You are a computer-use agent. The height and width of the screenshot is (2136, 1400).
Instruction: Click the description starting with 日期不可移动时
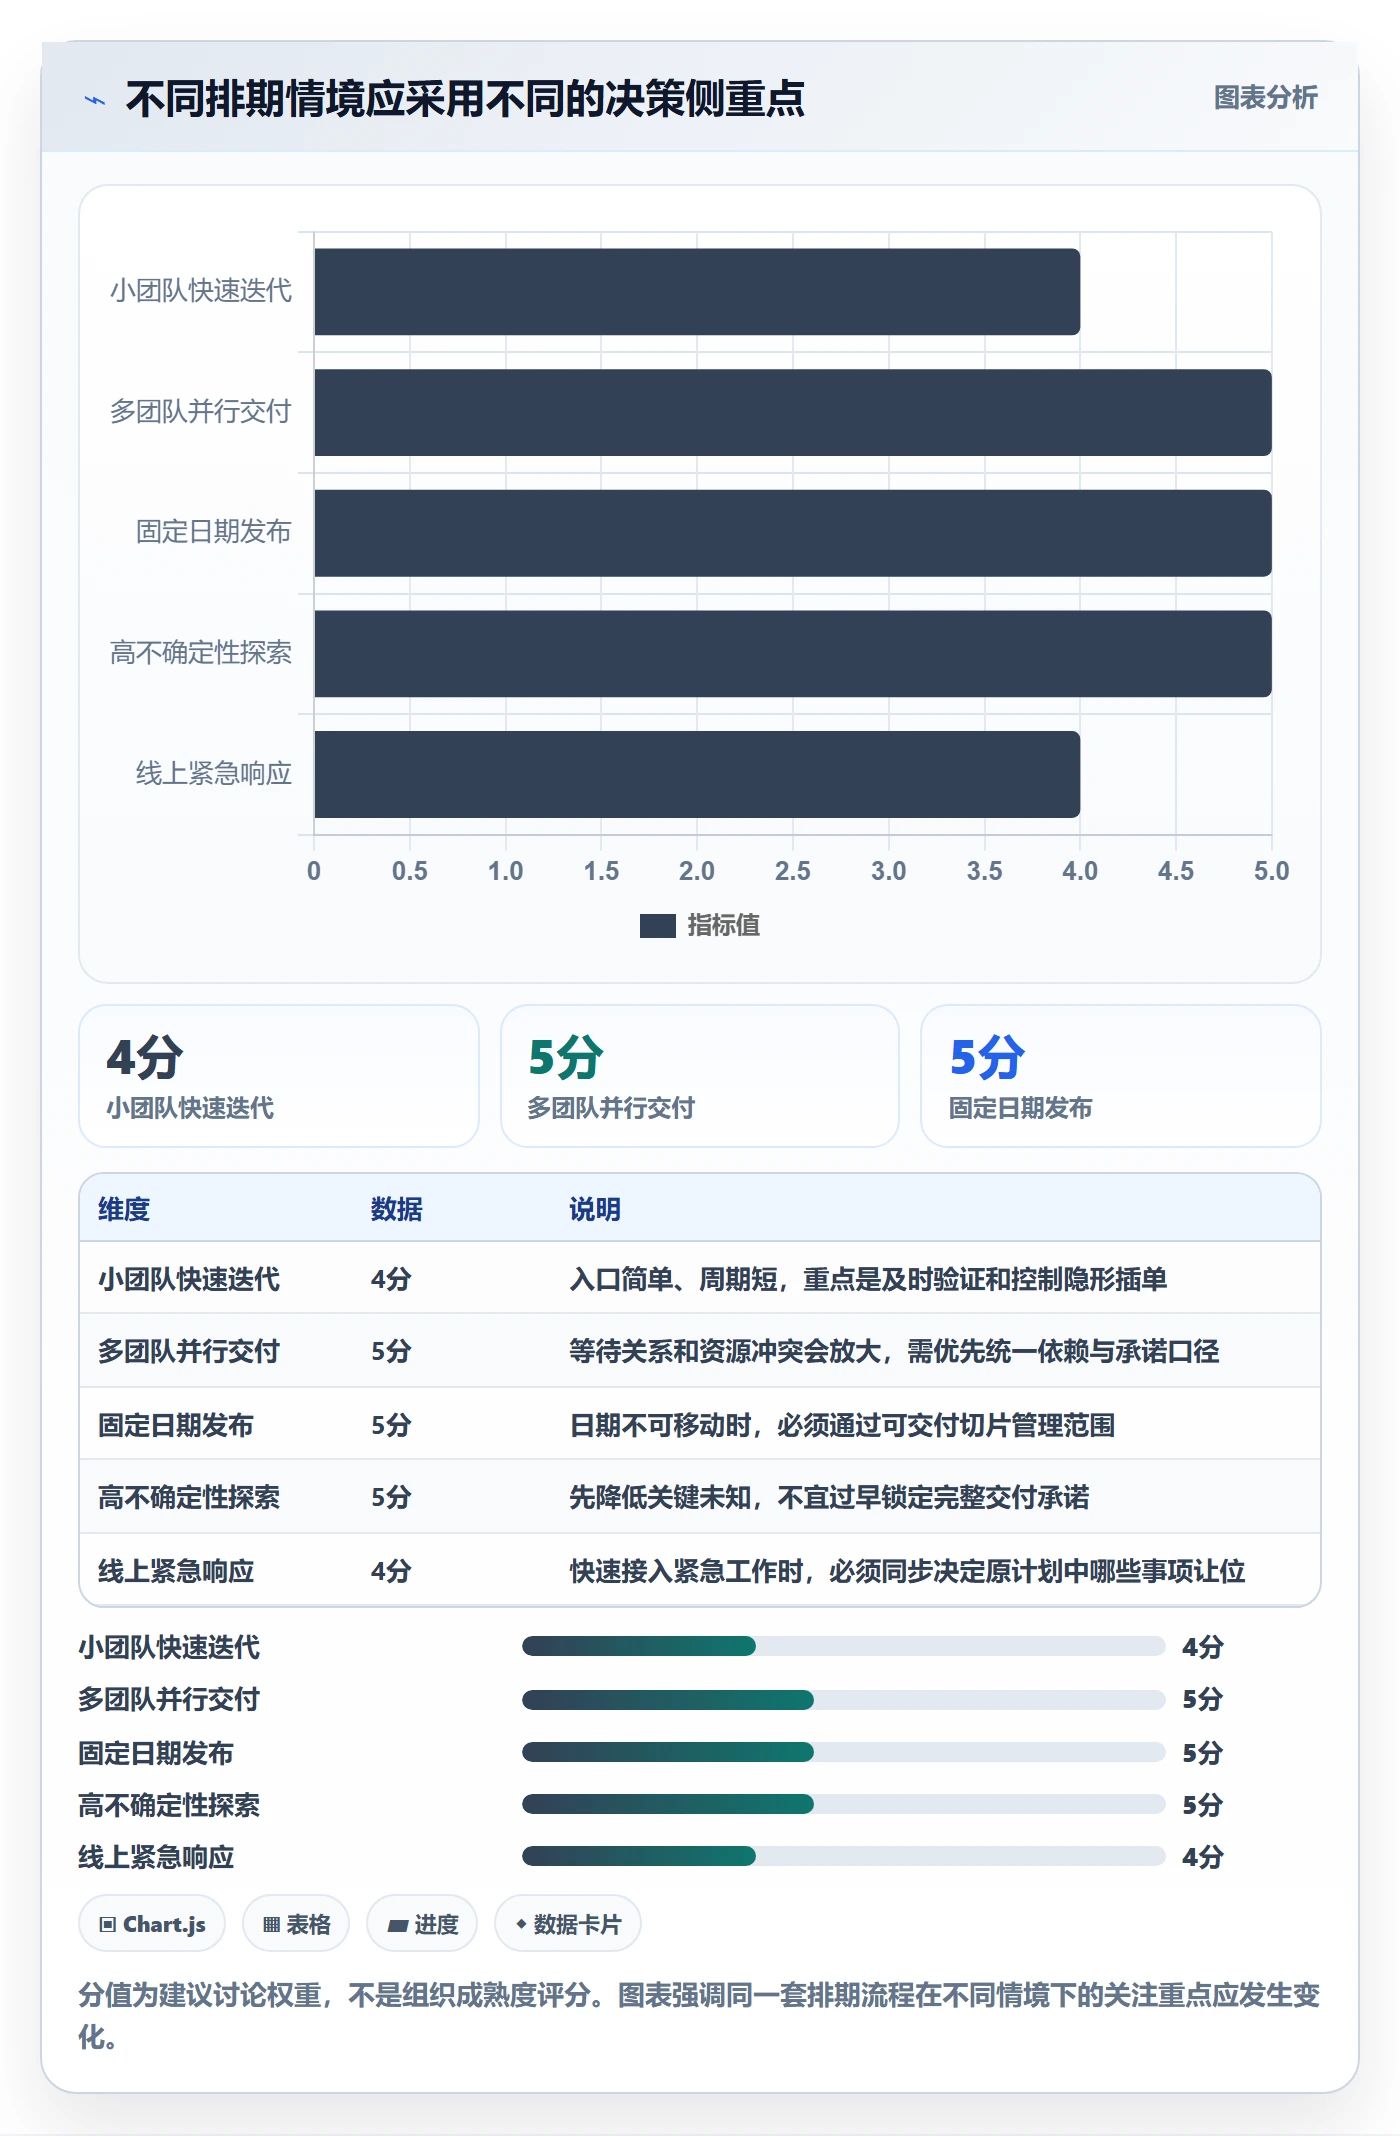click(842, 1425)
